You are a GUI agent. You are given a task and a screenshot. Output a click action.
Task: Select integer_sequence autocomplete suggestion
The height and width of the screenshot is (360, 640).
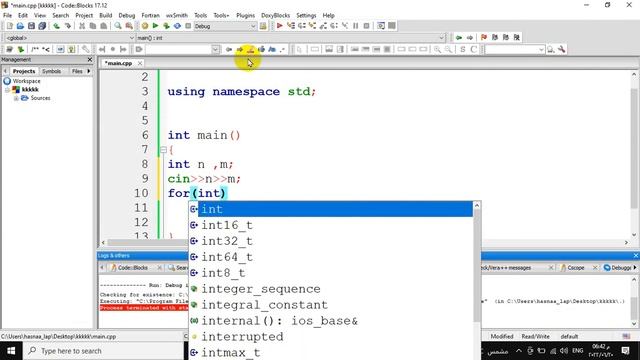tap(331, 289)
